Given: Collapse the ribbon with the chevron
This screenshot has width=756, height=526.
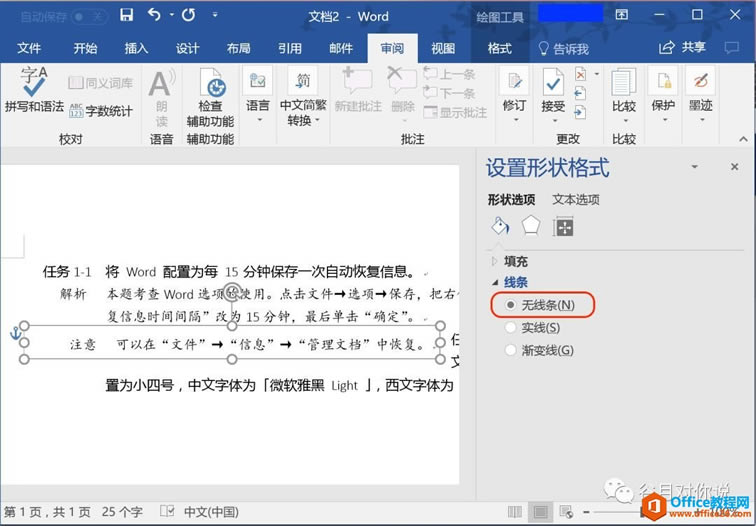Looking at the screenshot, I should pyautogui.click(x=743, y=139).
